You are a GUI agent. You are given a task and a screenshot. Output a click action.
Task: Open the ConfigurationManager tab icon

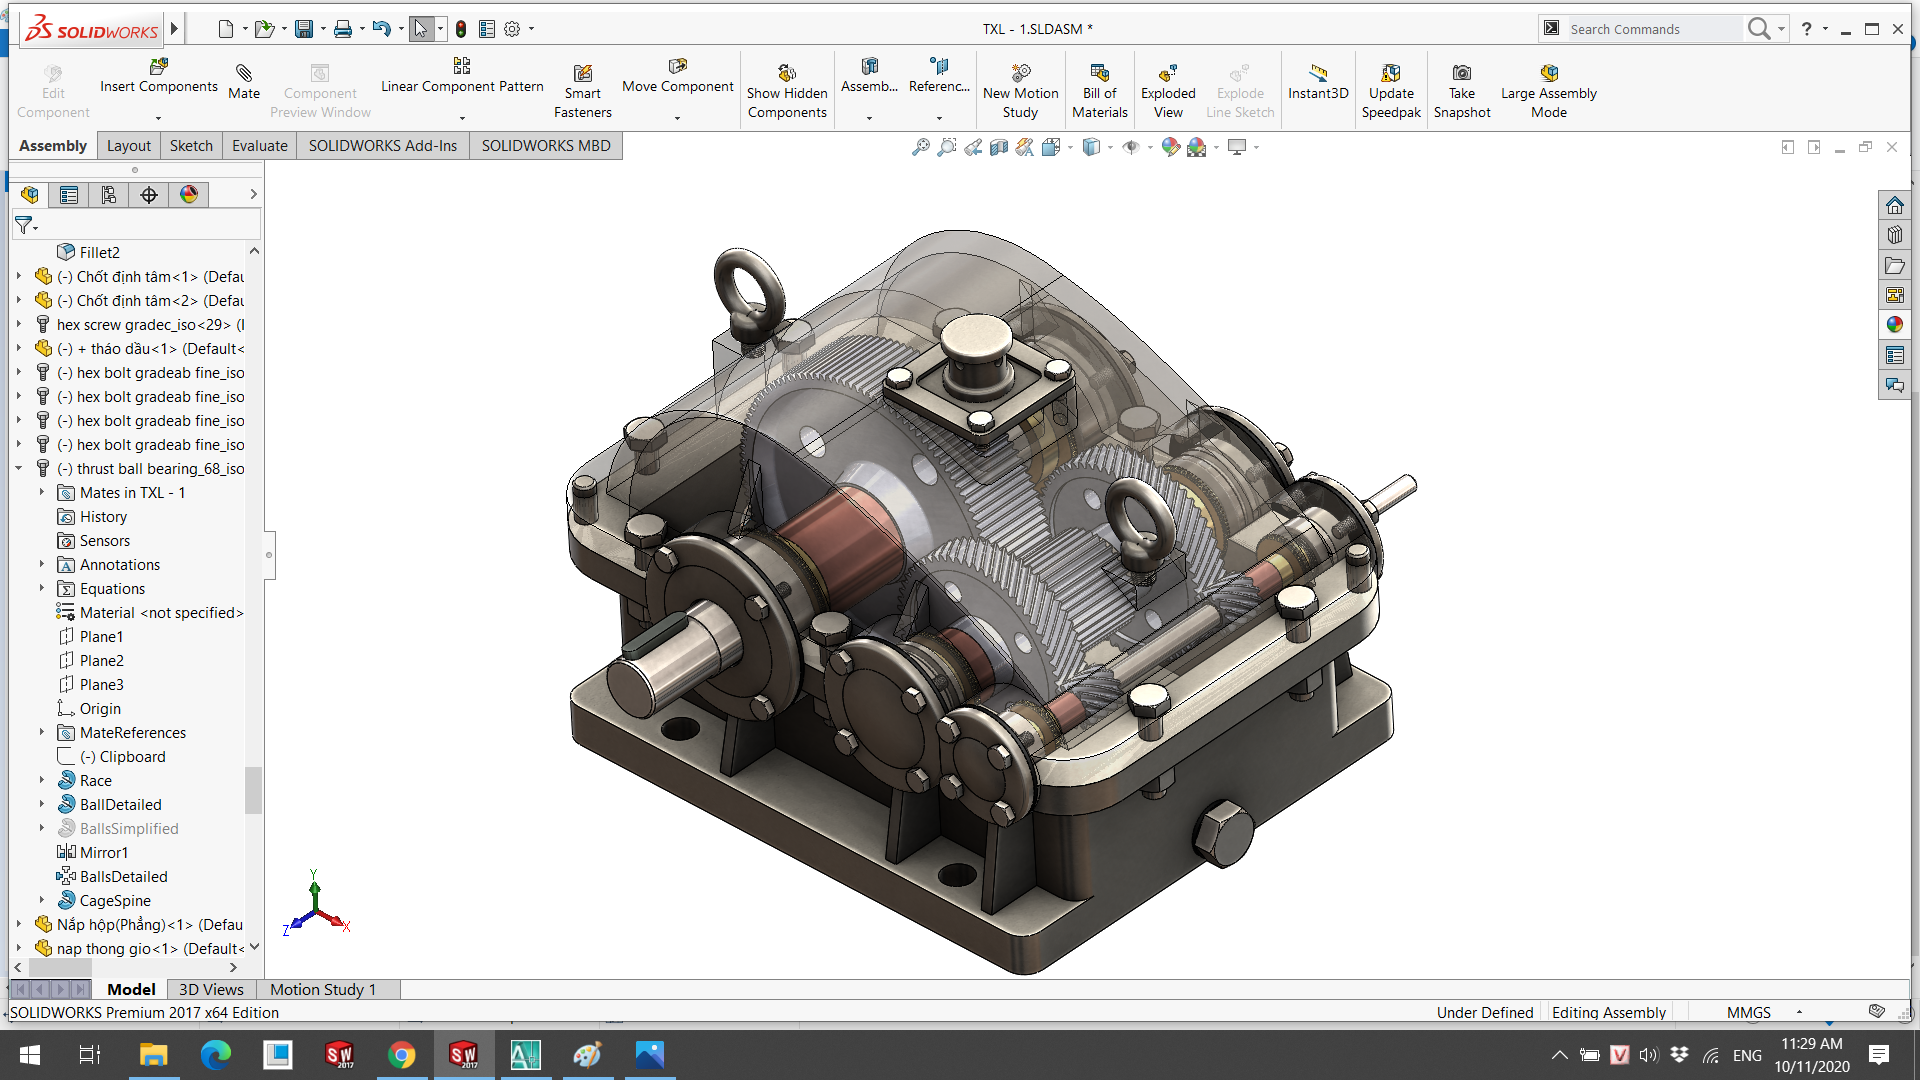(109, 195)
